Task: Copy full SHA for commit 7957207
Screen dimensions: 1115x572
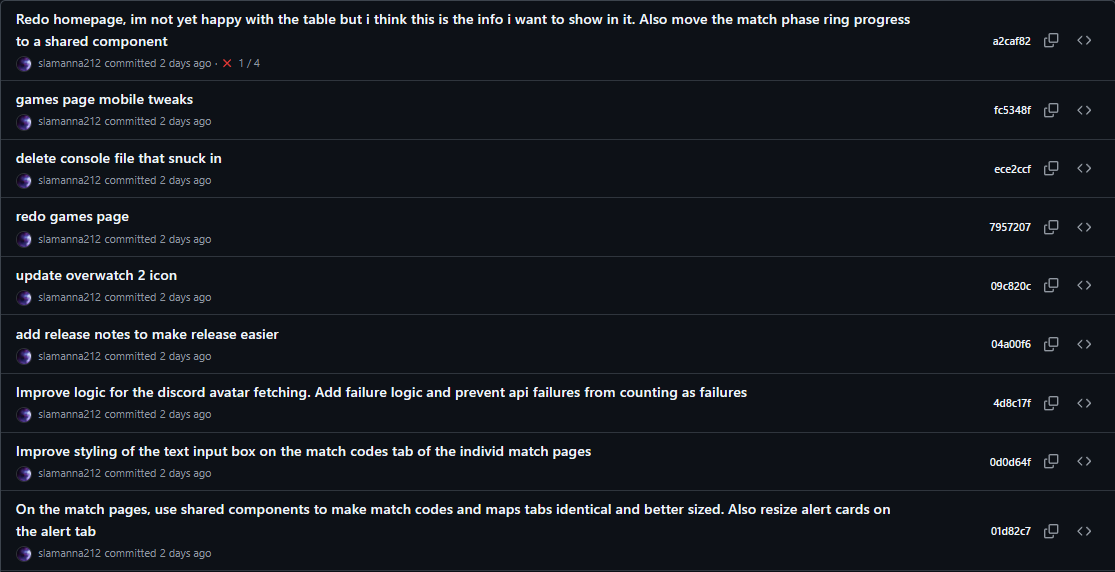Action: click(x=1051, y=227)
